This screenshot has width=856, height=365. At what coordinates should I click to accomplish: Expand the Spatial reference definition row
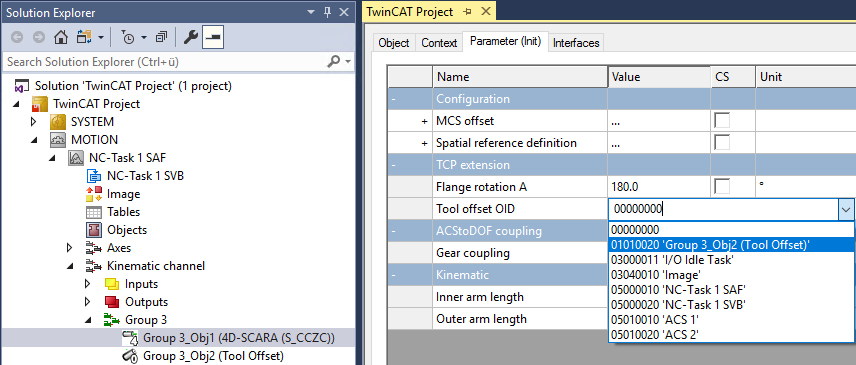pos(424,143)
